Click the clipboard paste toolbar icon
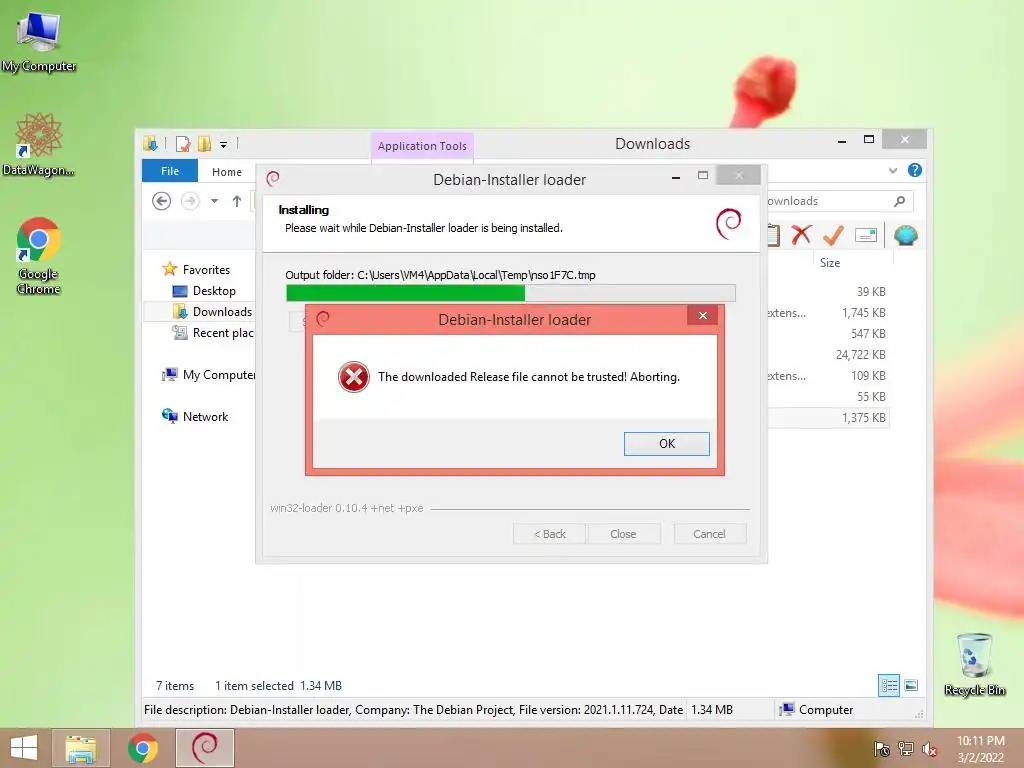This screenshot has width=1024, height=768. [x=773, y=235]
